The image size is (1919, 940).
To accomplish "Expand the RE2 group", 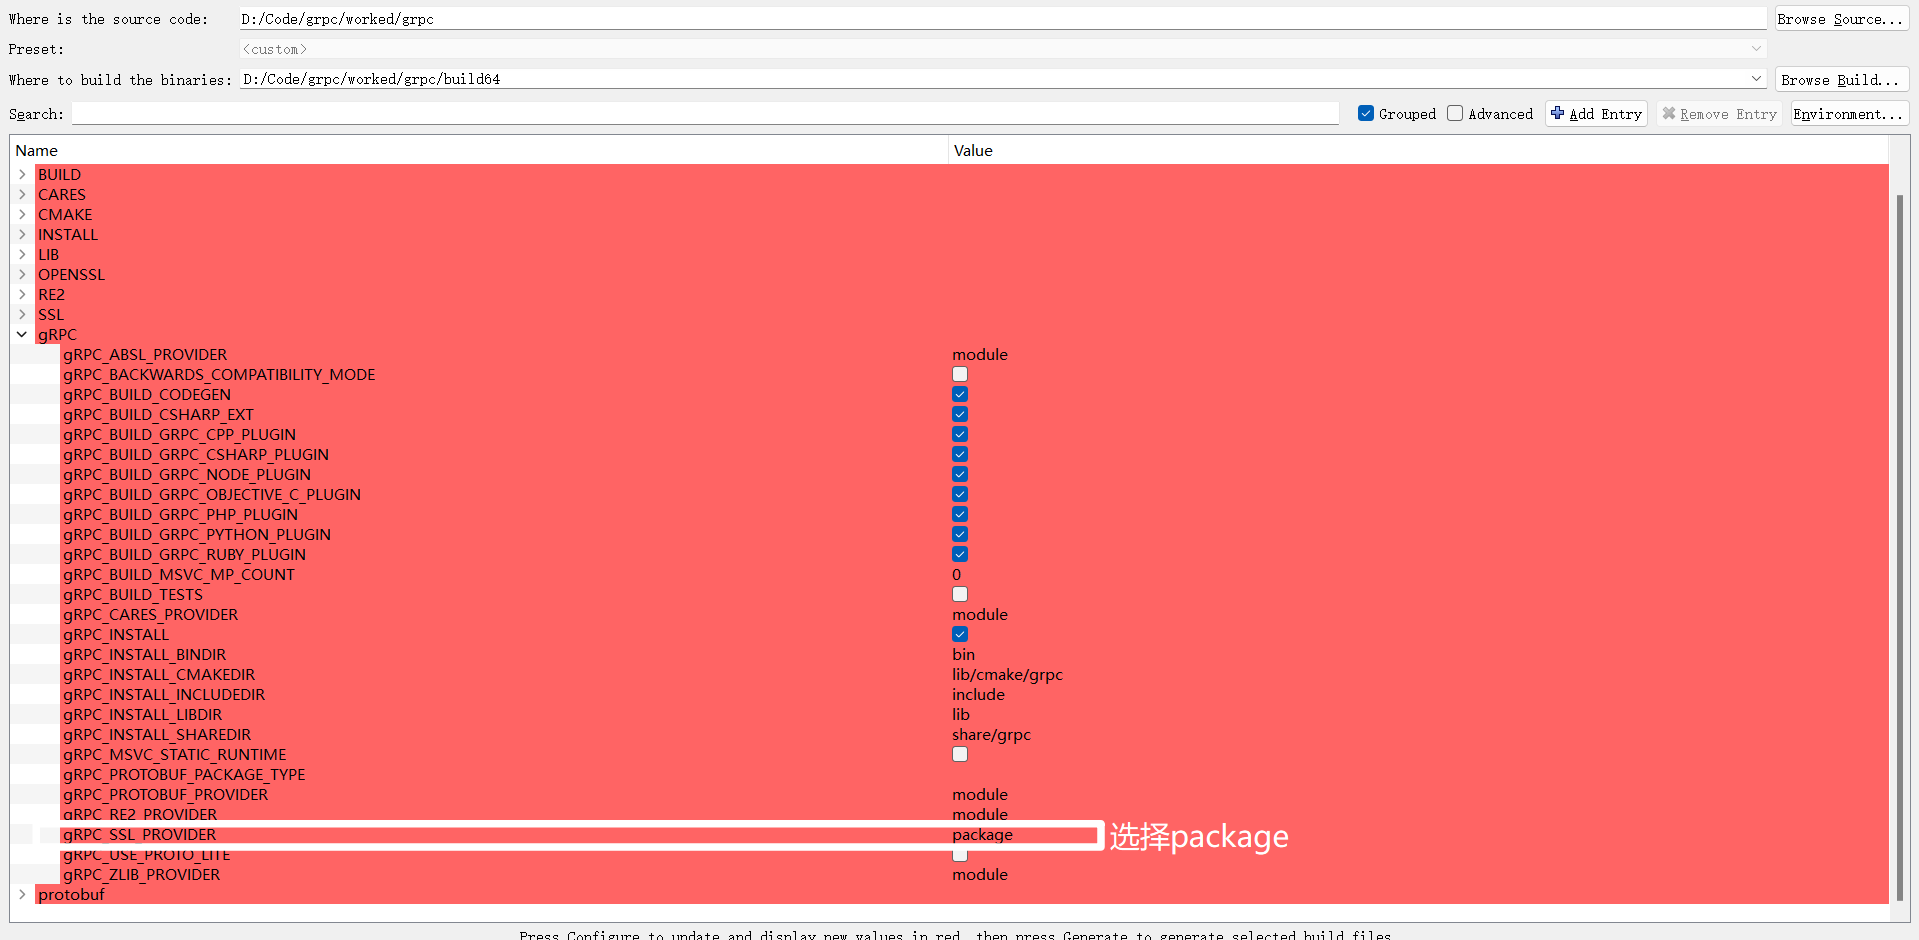I will [x=22, y=295].
